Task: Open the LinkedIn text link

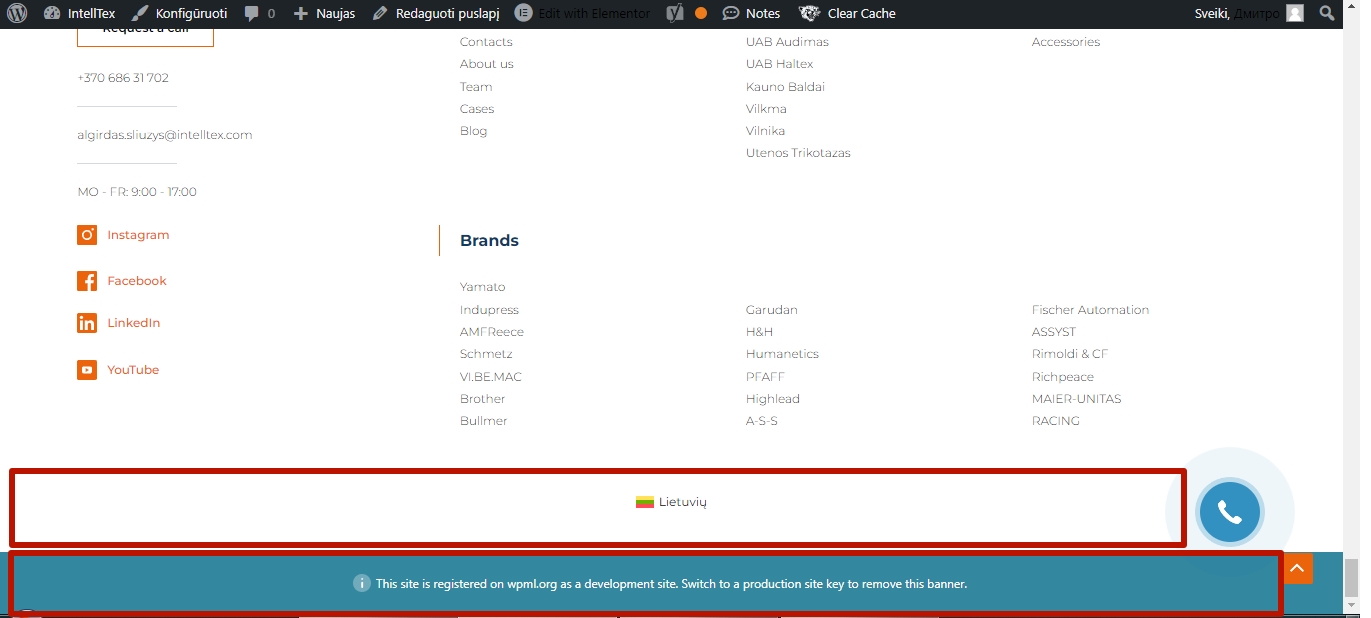Action: tap(134, 323)
